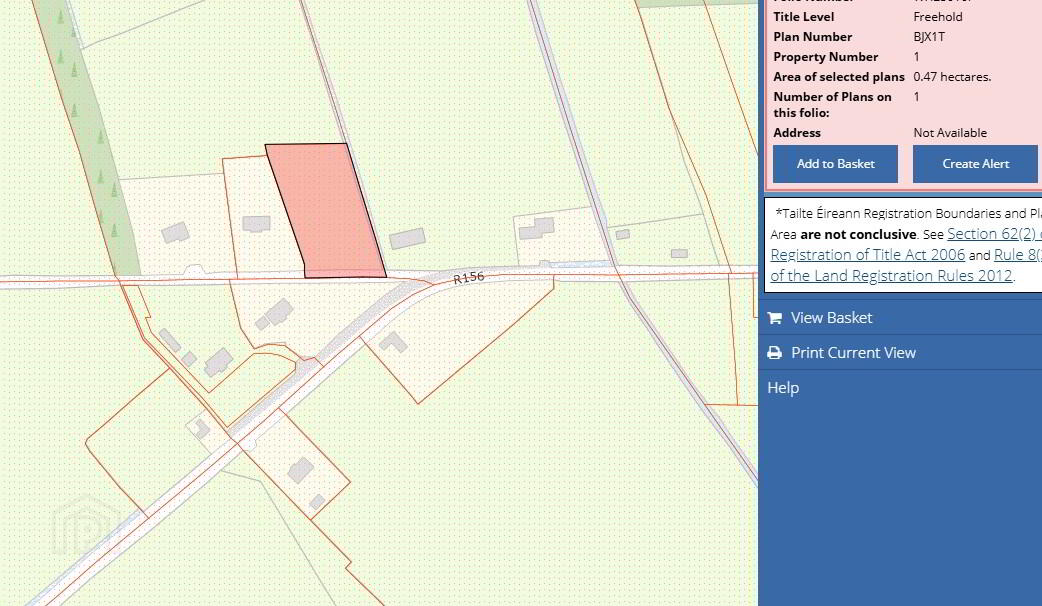Click the R156 road label on map

tap(468, 279)
